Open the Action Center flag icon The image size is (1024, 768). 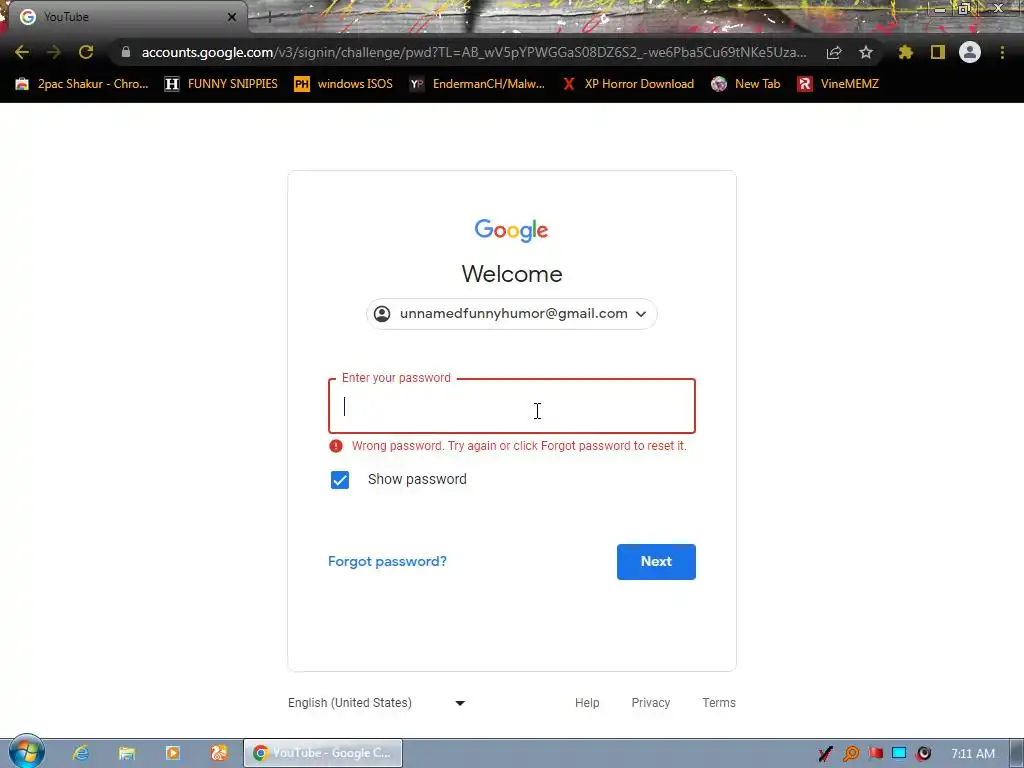tap(875, 754)
